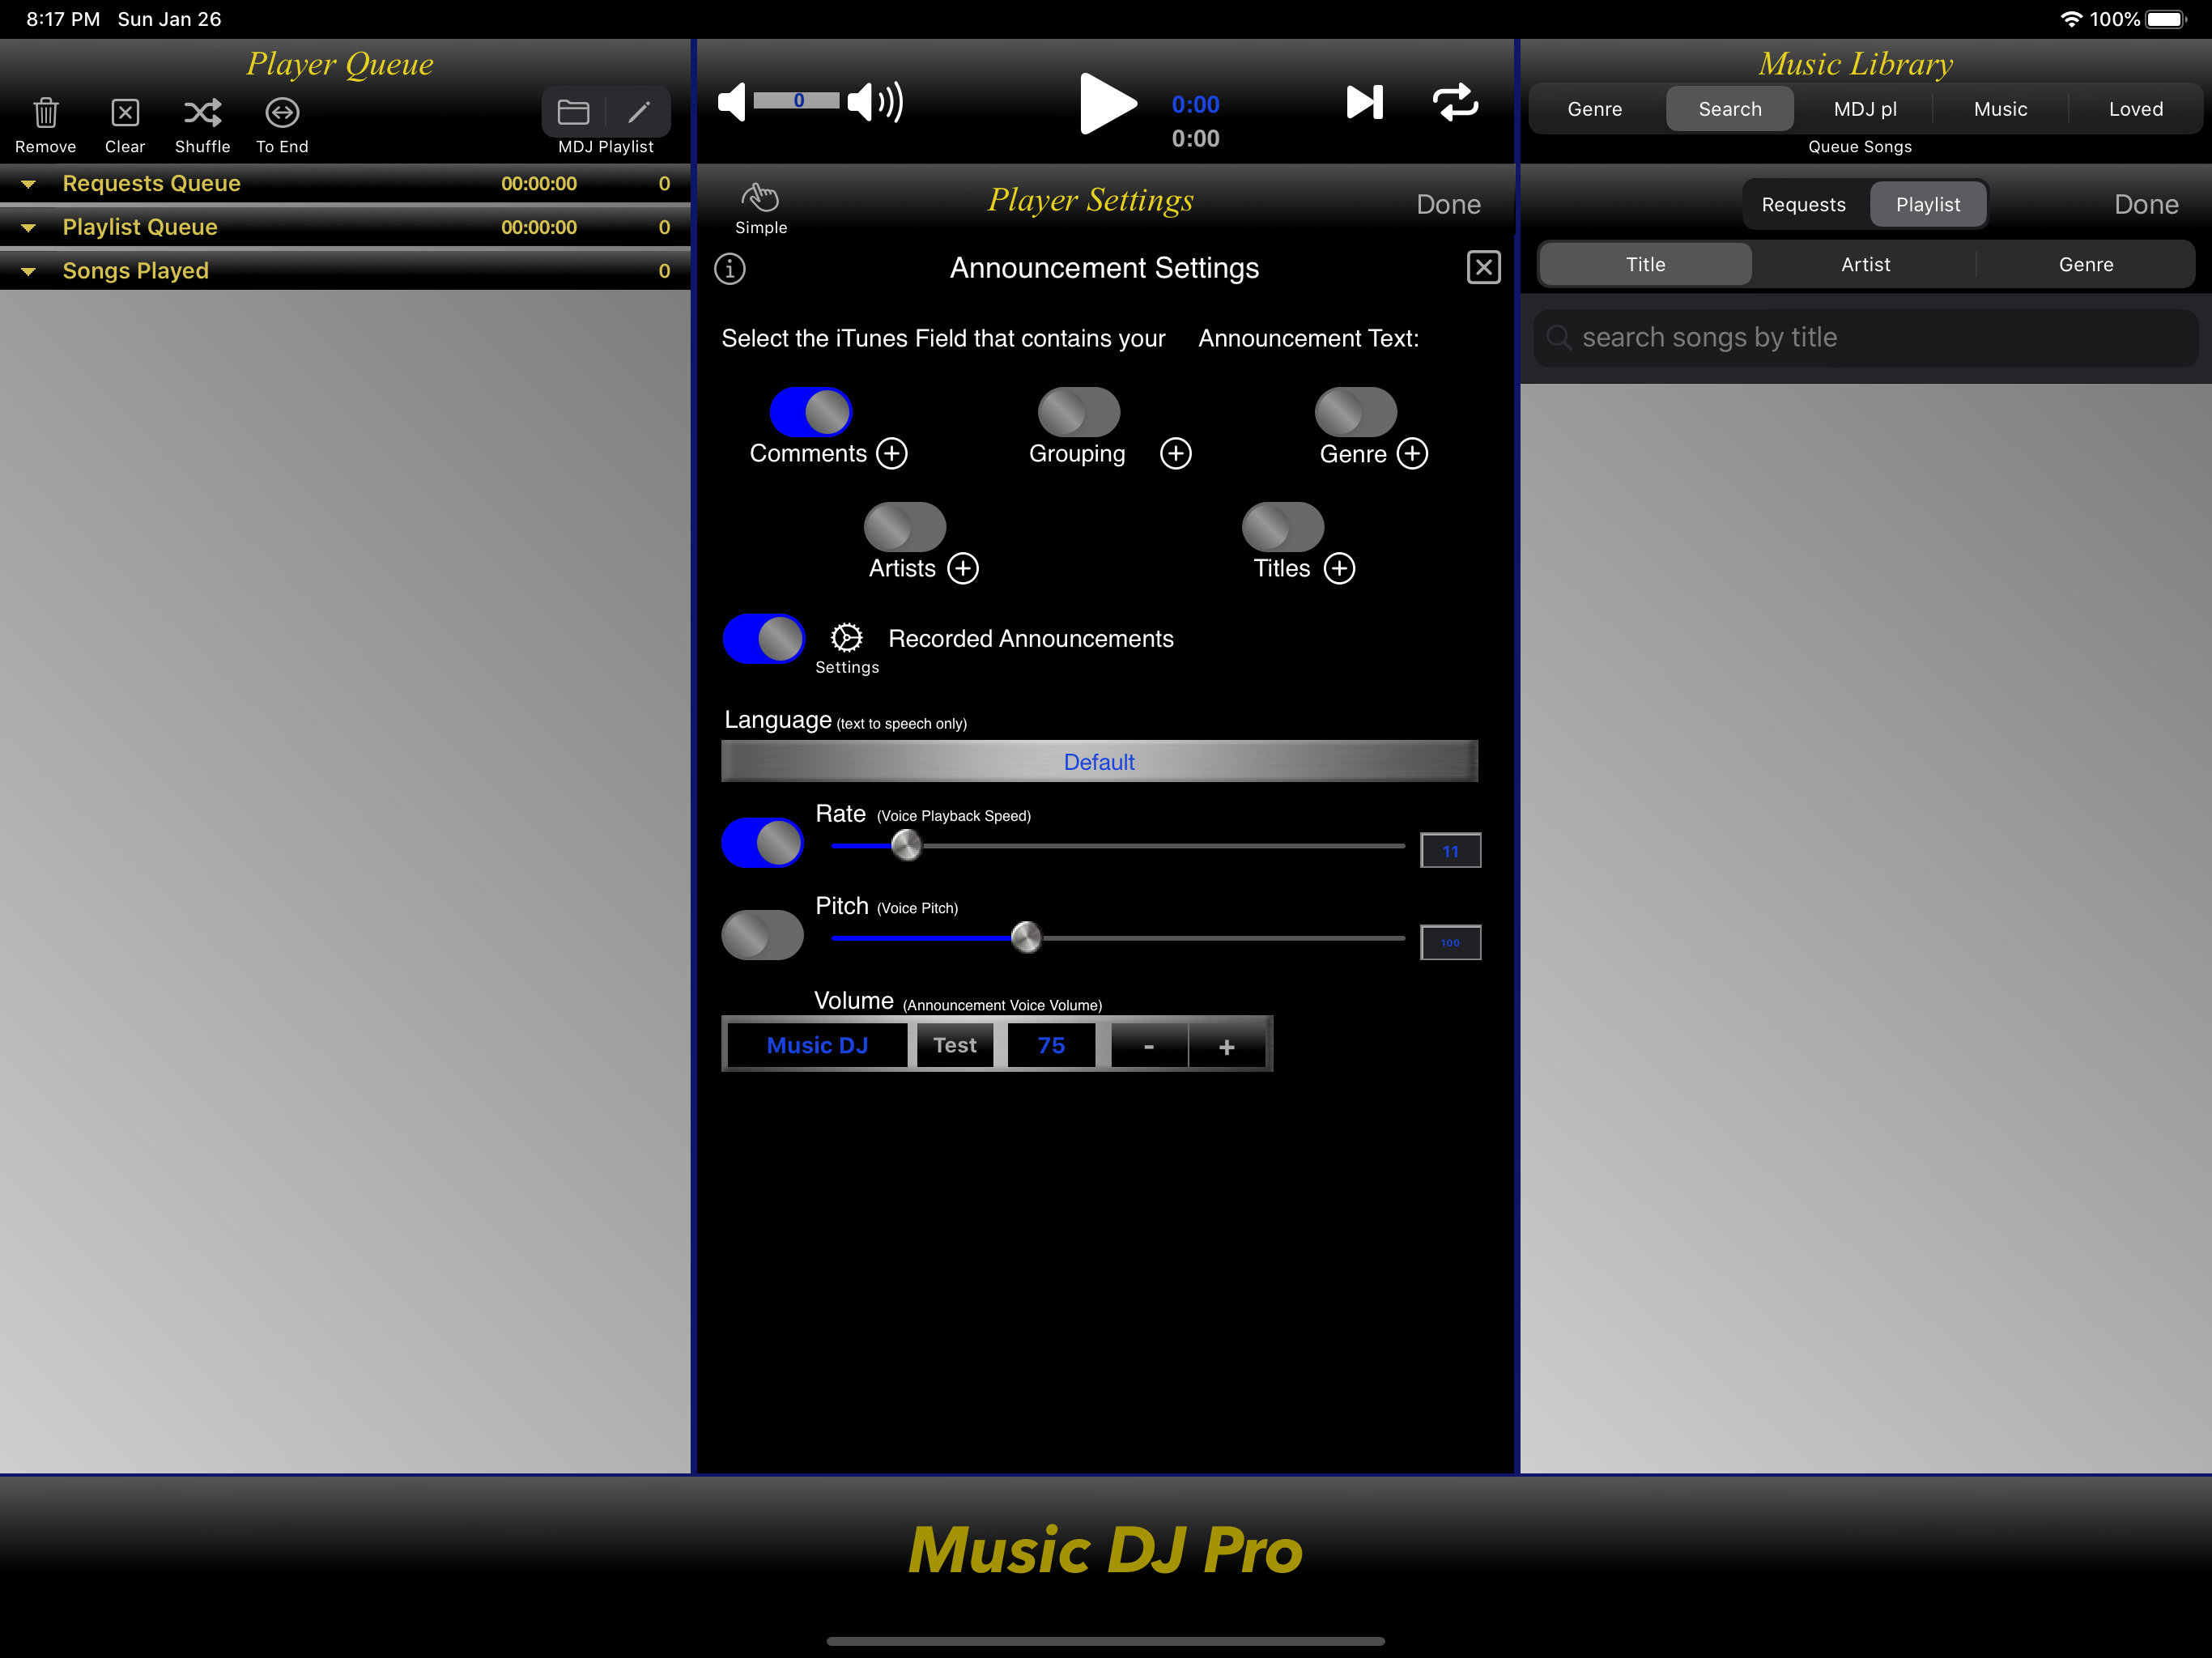2212x1658 pixels.
Task: Enable the Grouping field toggle
Action: pyautogui.click(x=1078, y=412)
